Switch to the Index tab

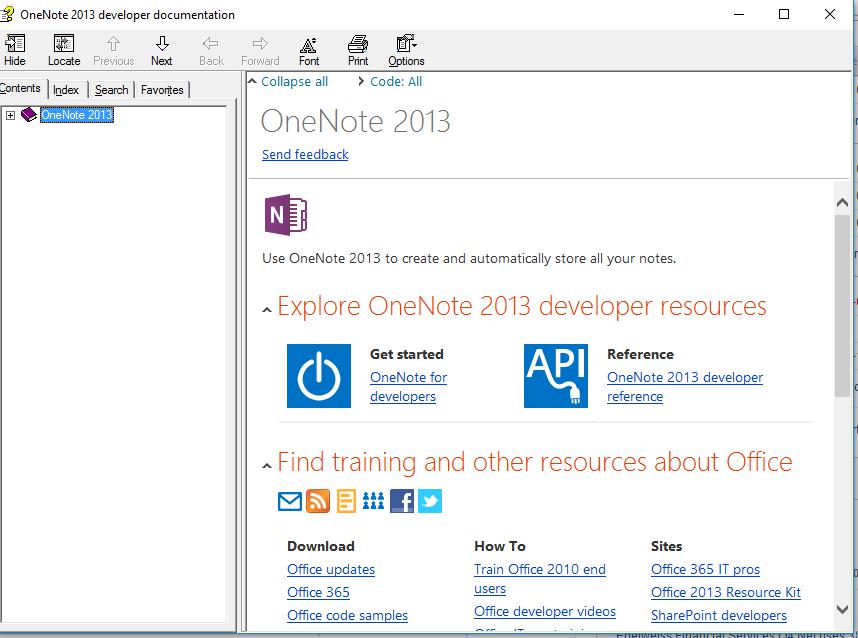pos(66,90)
